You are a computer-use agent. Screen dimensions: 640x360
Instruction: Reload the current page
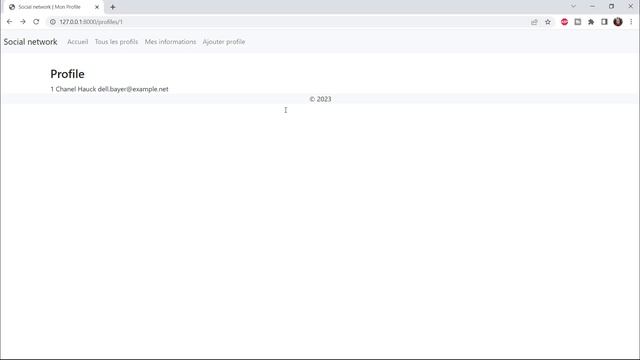(x=36, y=22)
